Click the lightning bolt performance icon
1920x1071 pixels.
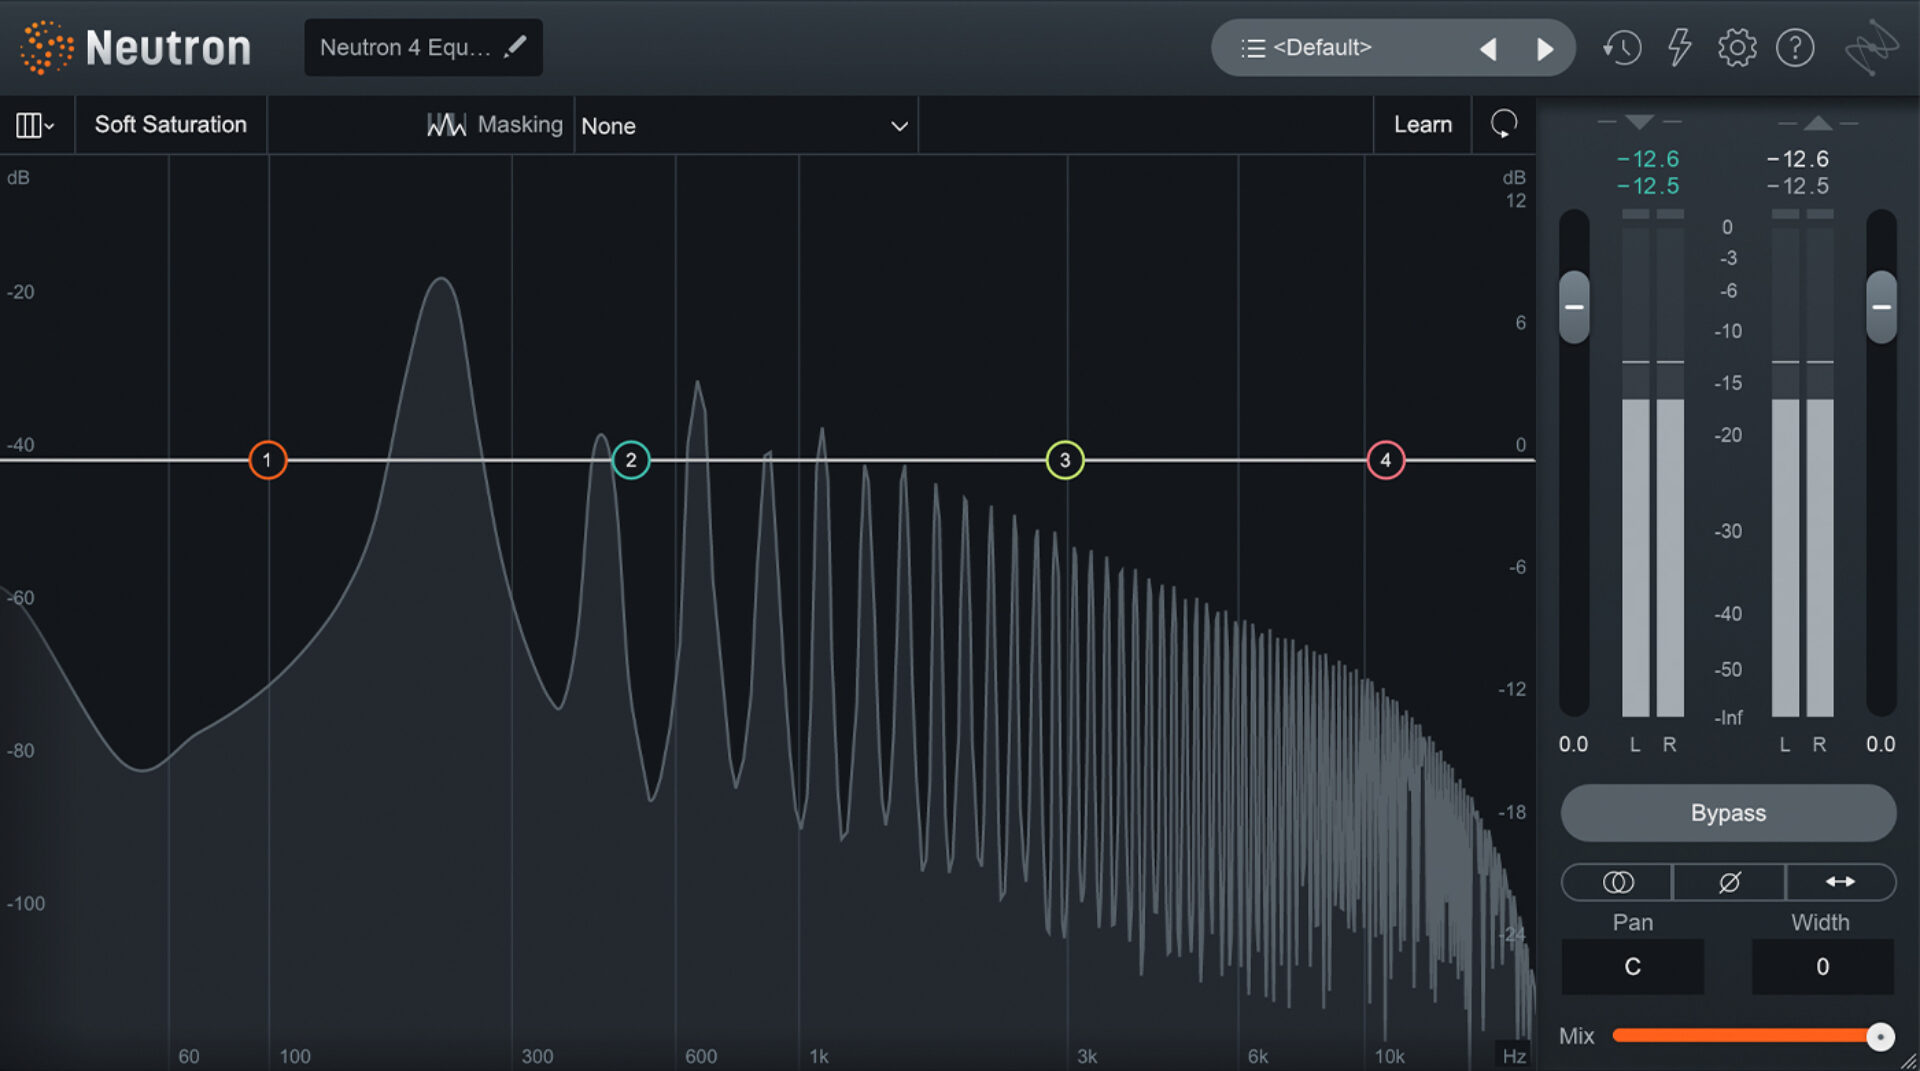click(1680, 47)
